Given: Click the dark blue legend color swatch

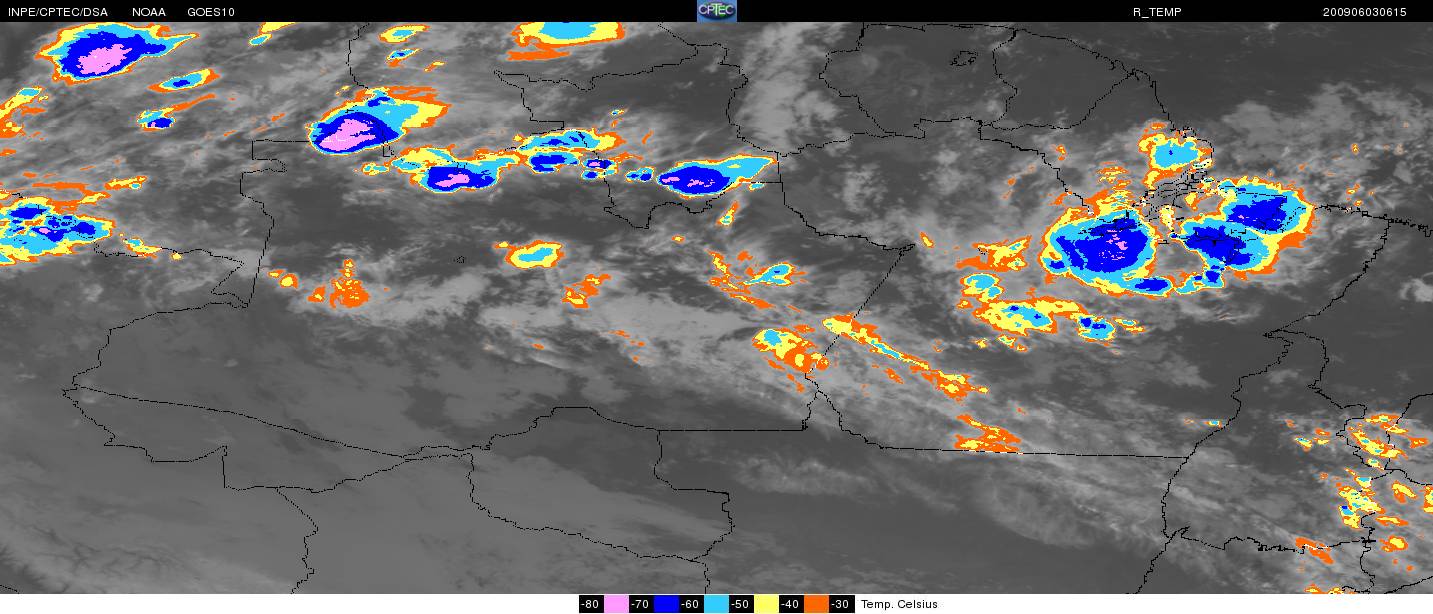Looking at the screenshot, I should coord(666,604).
